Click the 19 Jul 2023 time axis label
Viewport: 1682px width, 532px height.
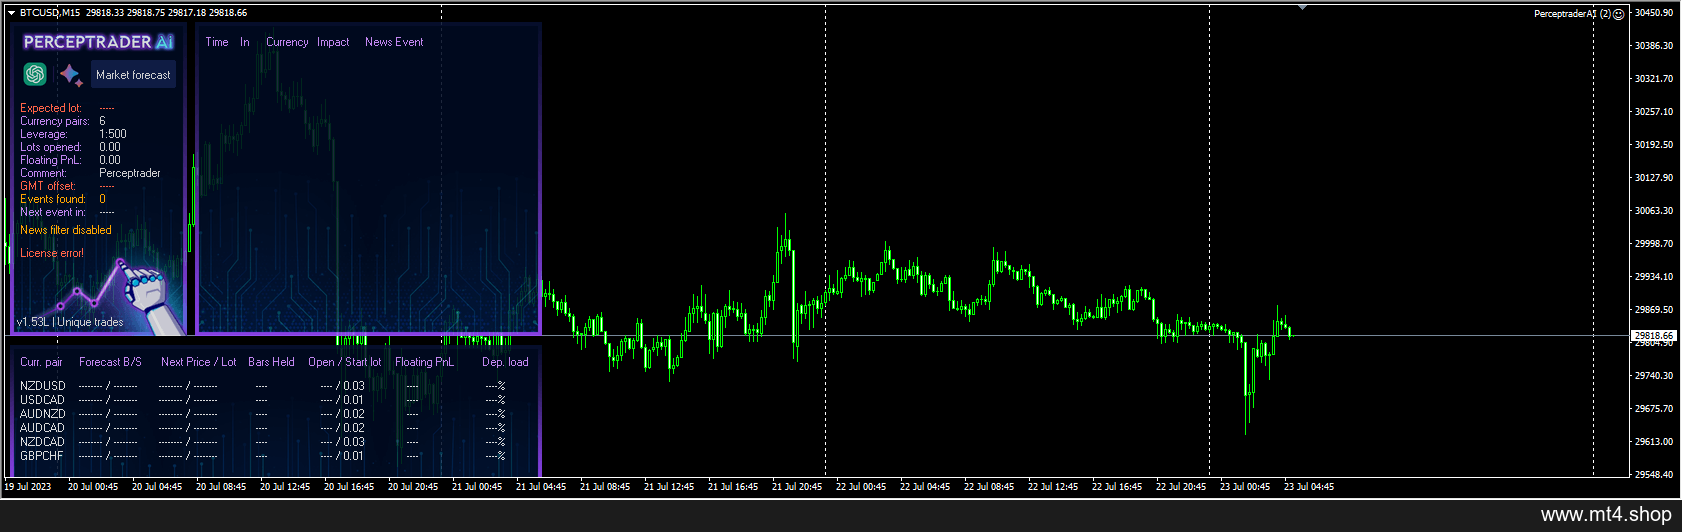(28, 487)
